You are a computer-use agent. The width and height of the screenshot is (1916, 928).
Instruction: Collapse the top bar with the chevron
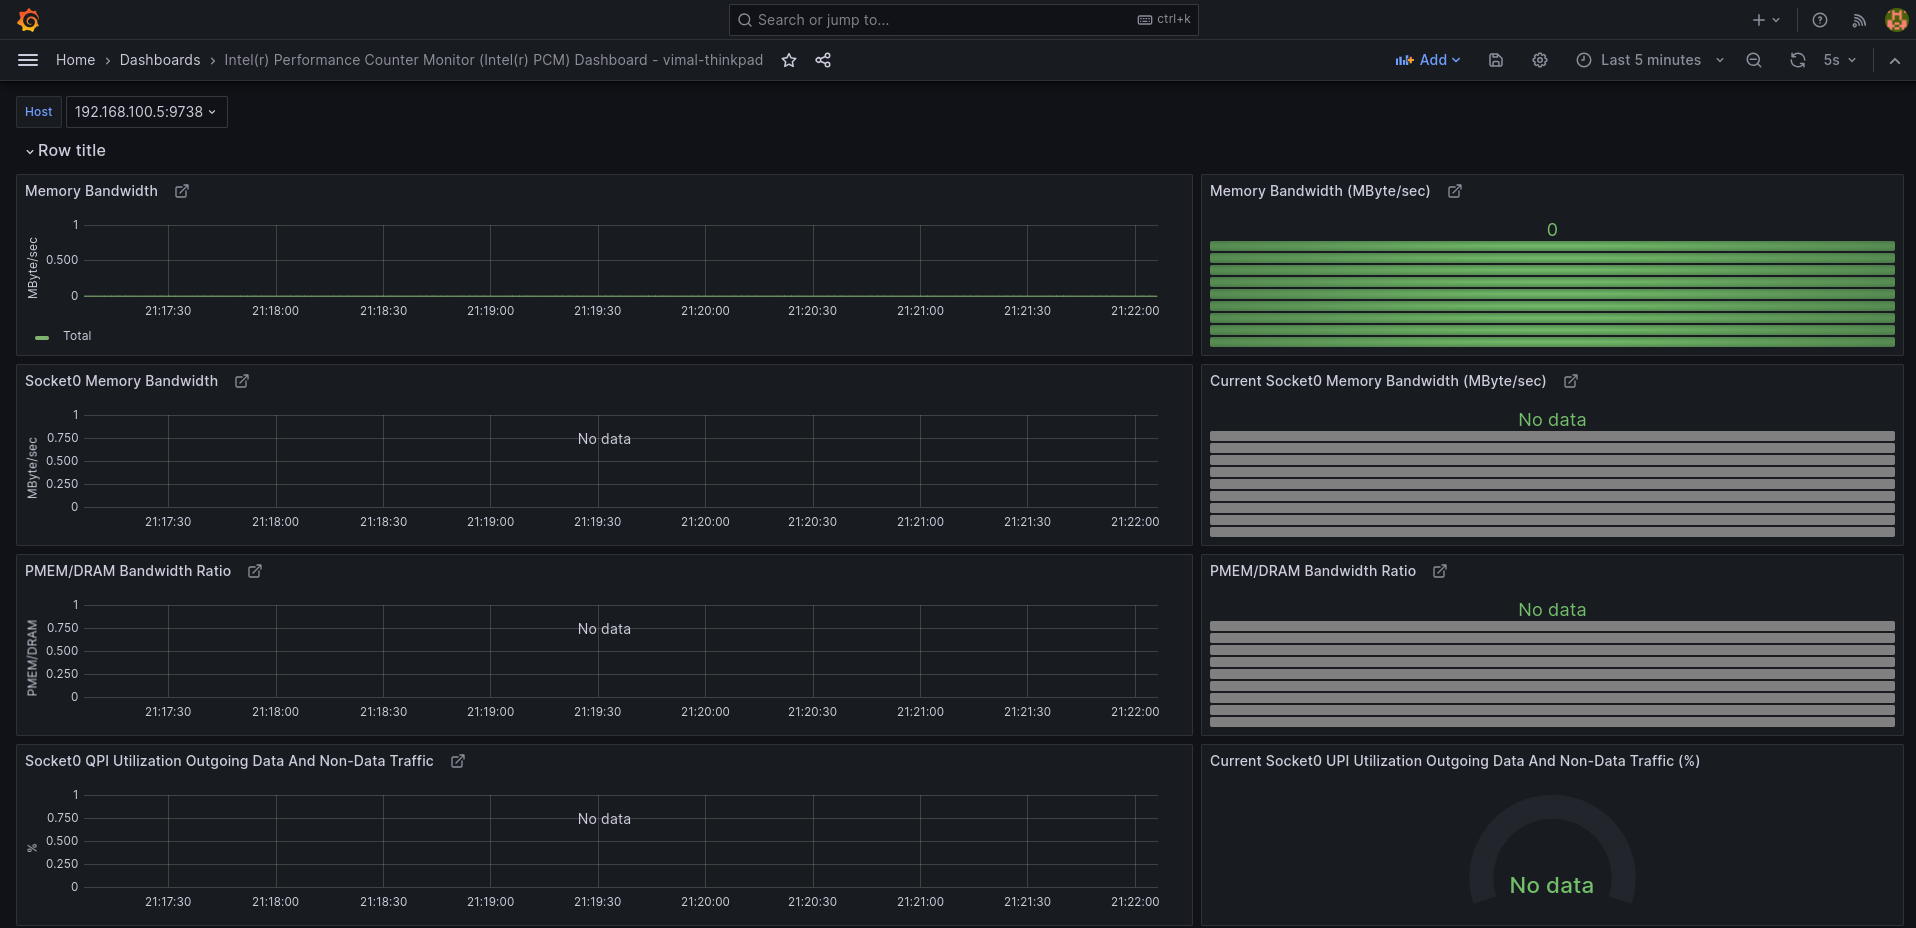[1895, 60]
